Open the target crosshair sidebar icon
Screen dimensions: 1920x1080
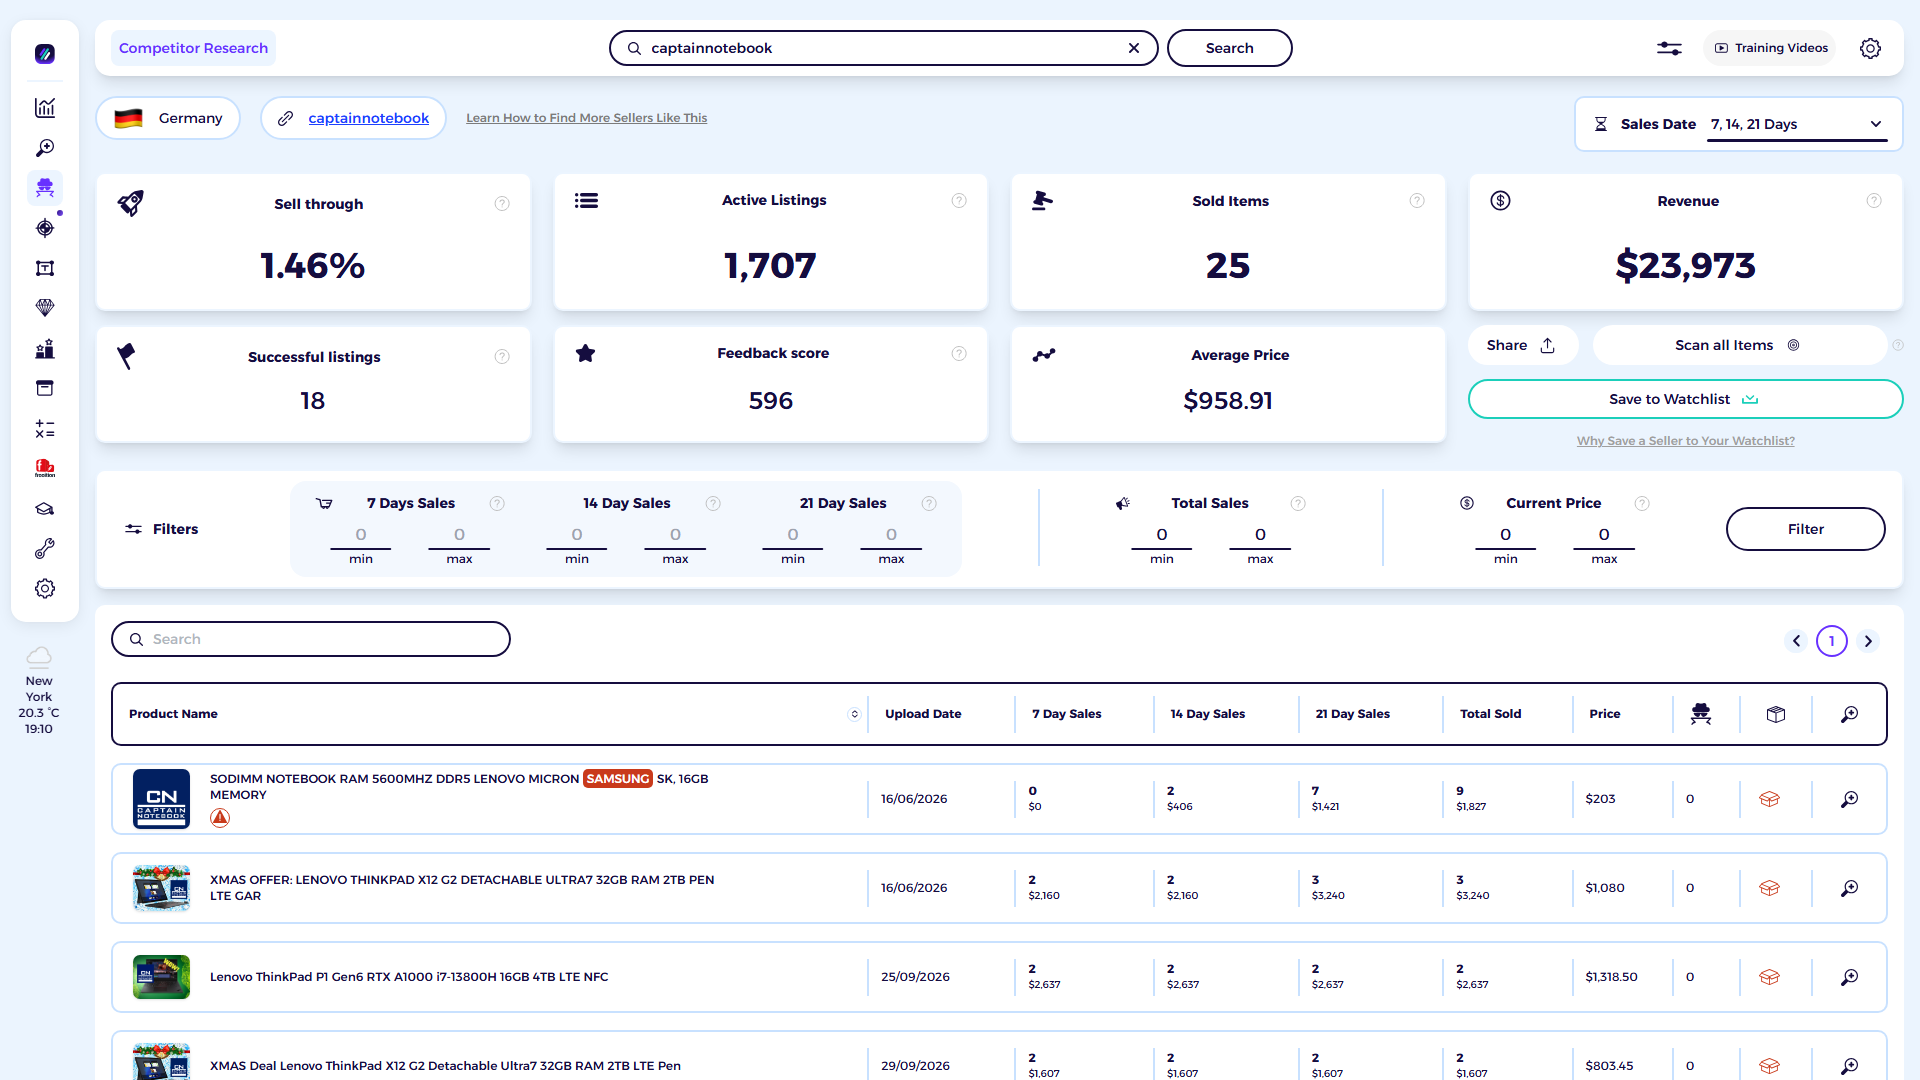point(45,228)
